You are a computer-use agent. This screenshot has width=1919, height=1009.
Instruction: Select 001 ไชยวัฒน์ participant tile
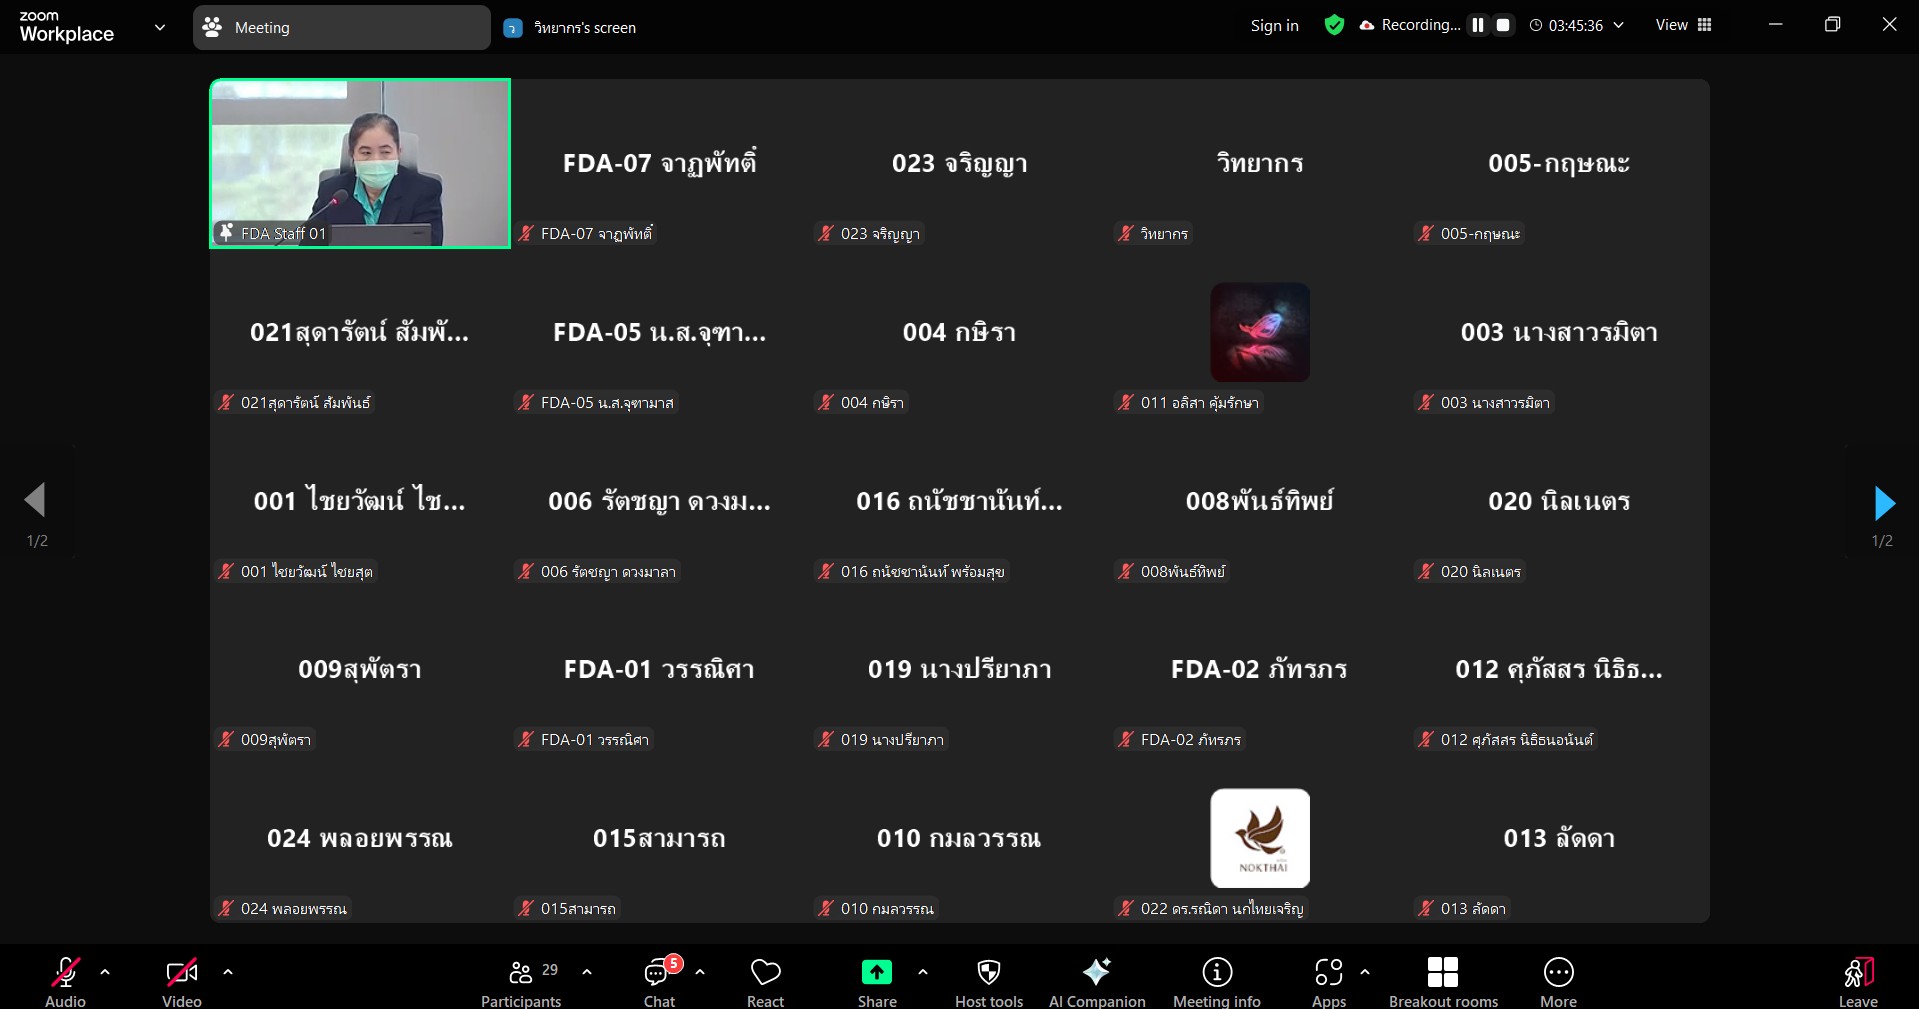360,501
